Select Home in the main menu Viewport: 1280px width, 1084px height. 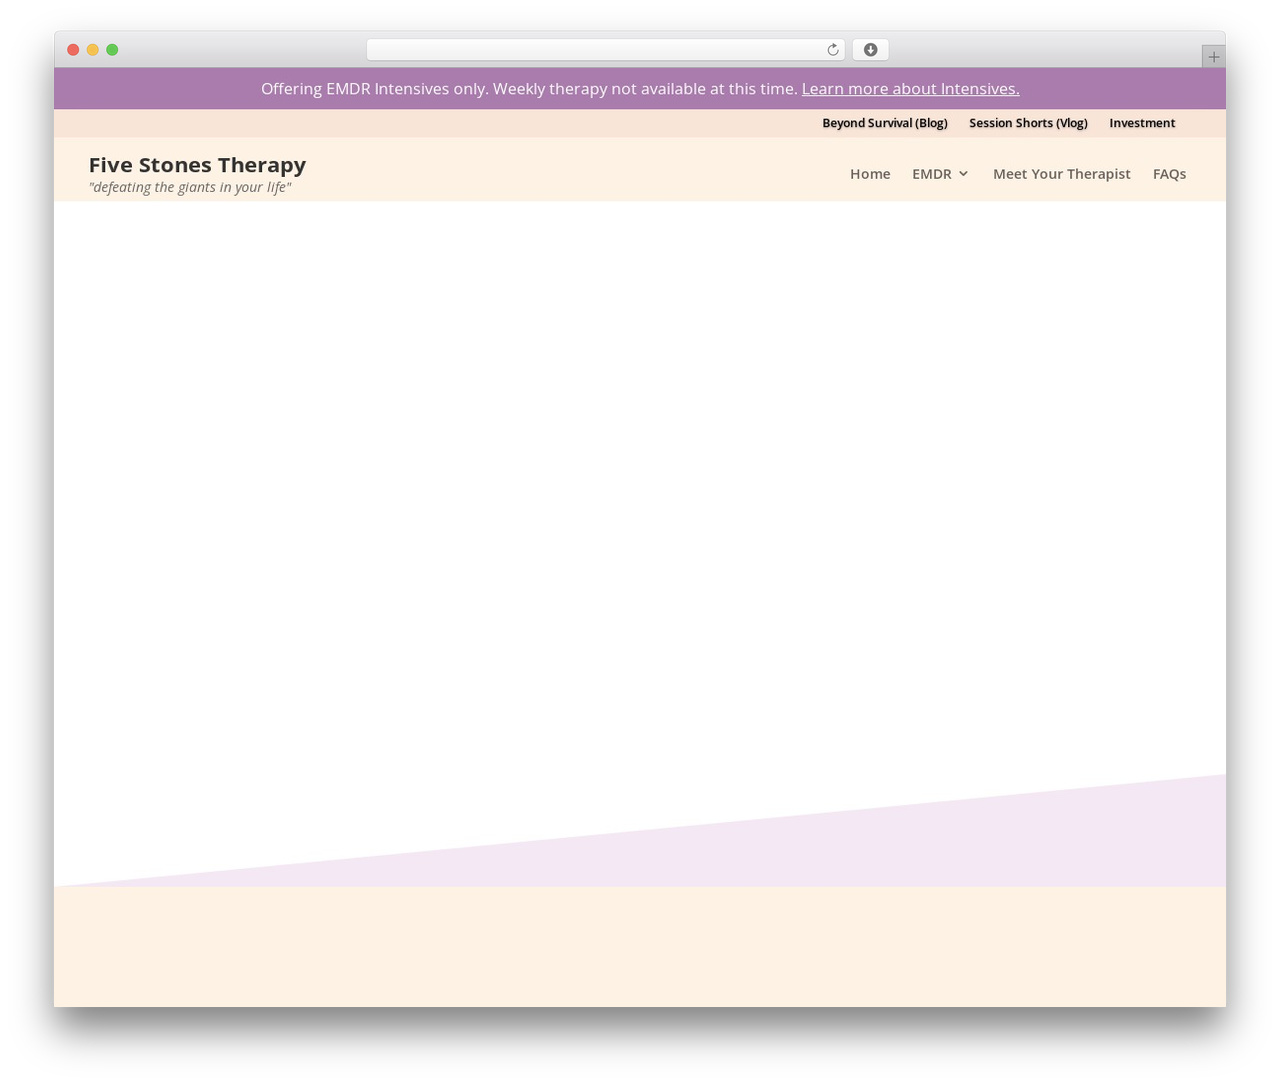[x=870, y=174]
